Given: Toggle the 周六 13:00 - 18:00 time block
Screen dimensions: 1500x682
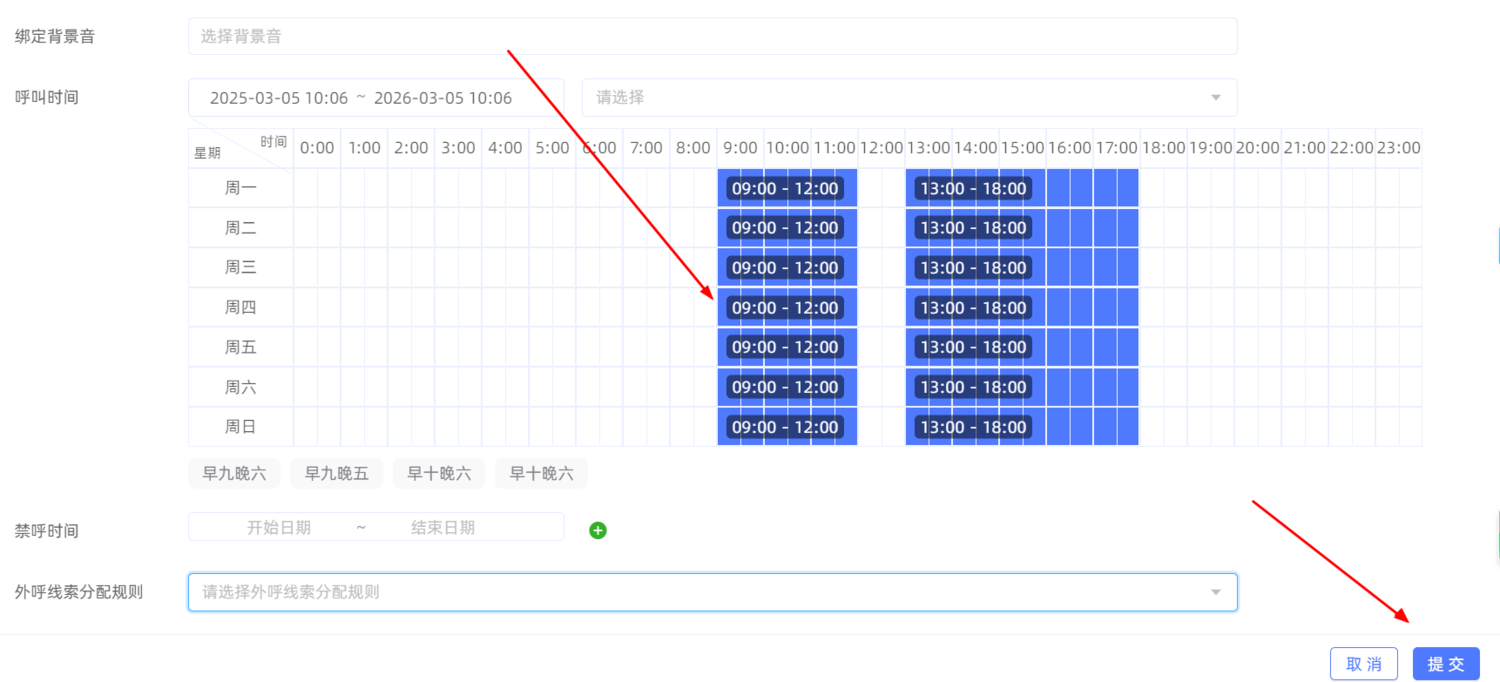Looking at the screenshot, I should pos(973,387).
